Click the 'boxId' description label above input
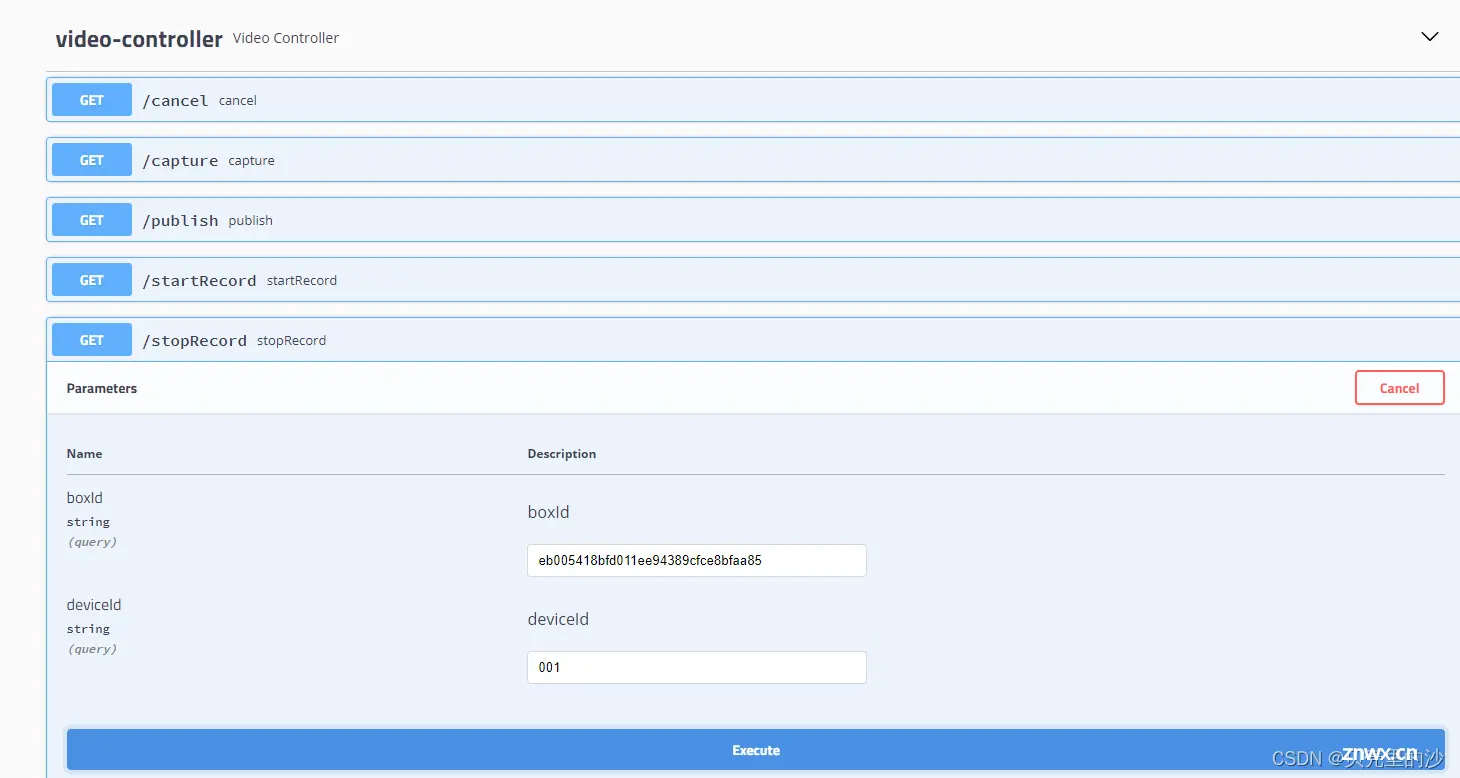Image resolution: width=1460 pixels, height=778 pixels. 549,512
